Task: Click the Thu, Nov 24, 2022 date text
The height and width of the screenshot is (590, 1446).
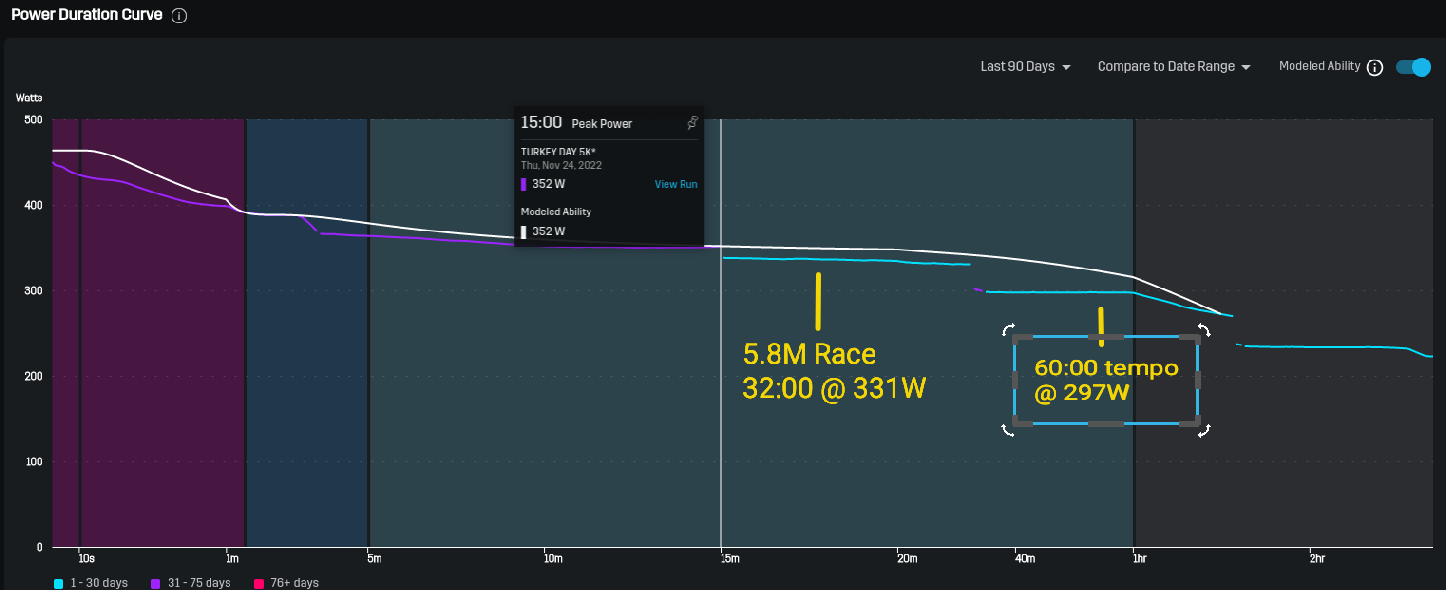Action: pyautogui.click(x=561, y=165)
